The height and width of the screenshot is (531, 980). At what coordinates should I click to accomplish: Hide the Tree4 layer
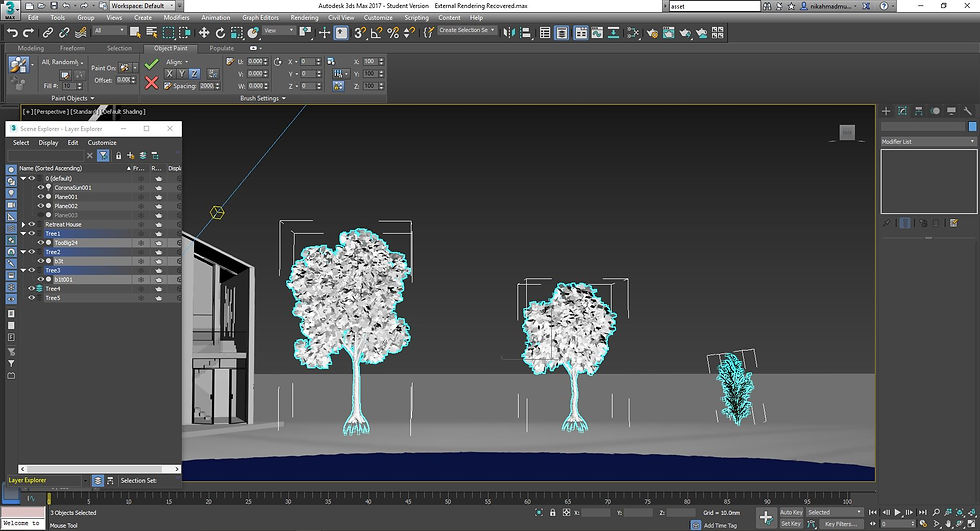(x=32, y=289)
